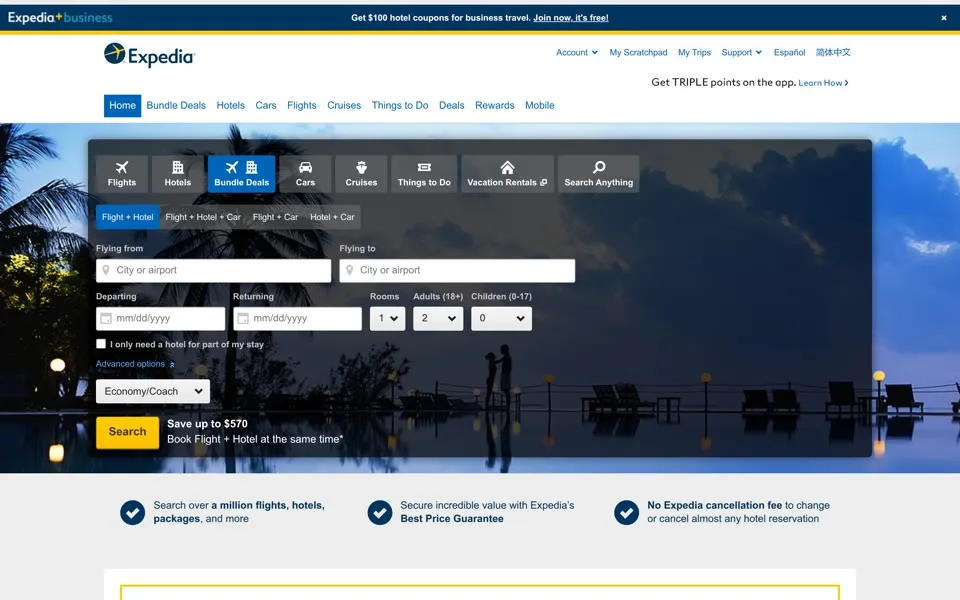
Task: Open Rewards in top navigation
Action: pyautogui.click(x=495, y=105)
